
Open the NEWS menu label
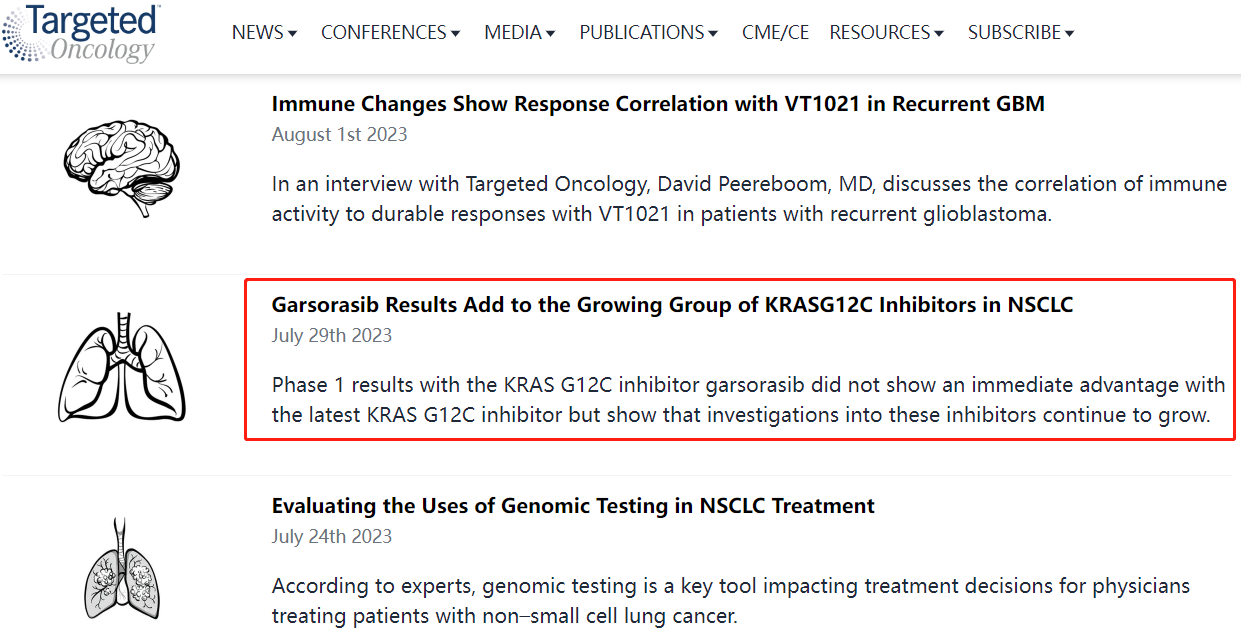257,32
